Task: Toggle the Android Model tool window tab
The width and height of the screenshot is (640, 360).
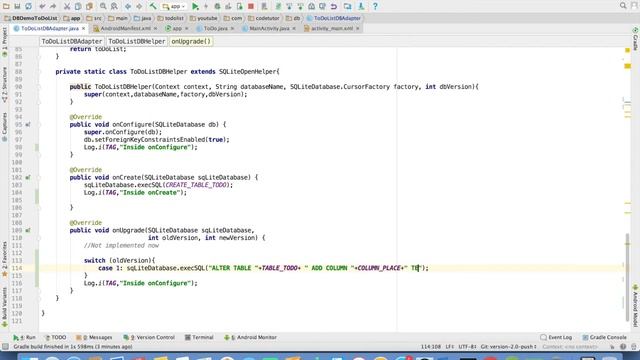Action: pyautogui.click(x=636, y=305)
